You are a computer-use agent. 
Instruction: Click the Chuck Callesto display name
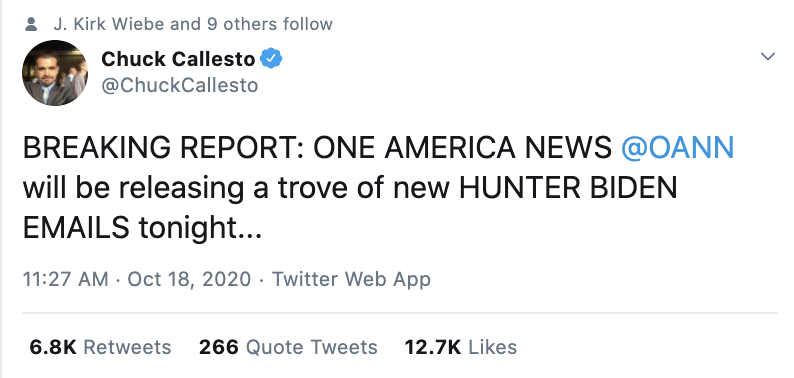[178, 59]
